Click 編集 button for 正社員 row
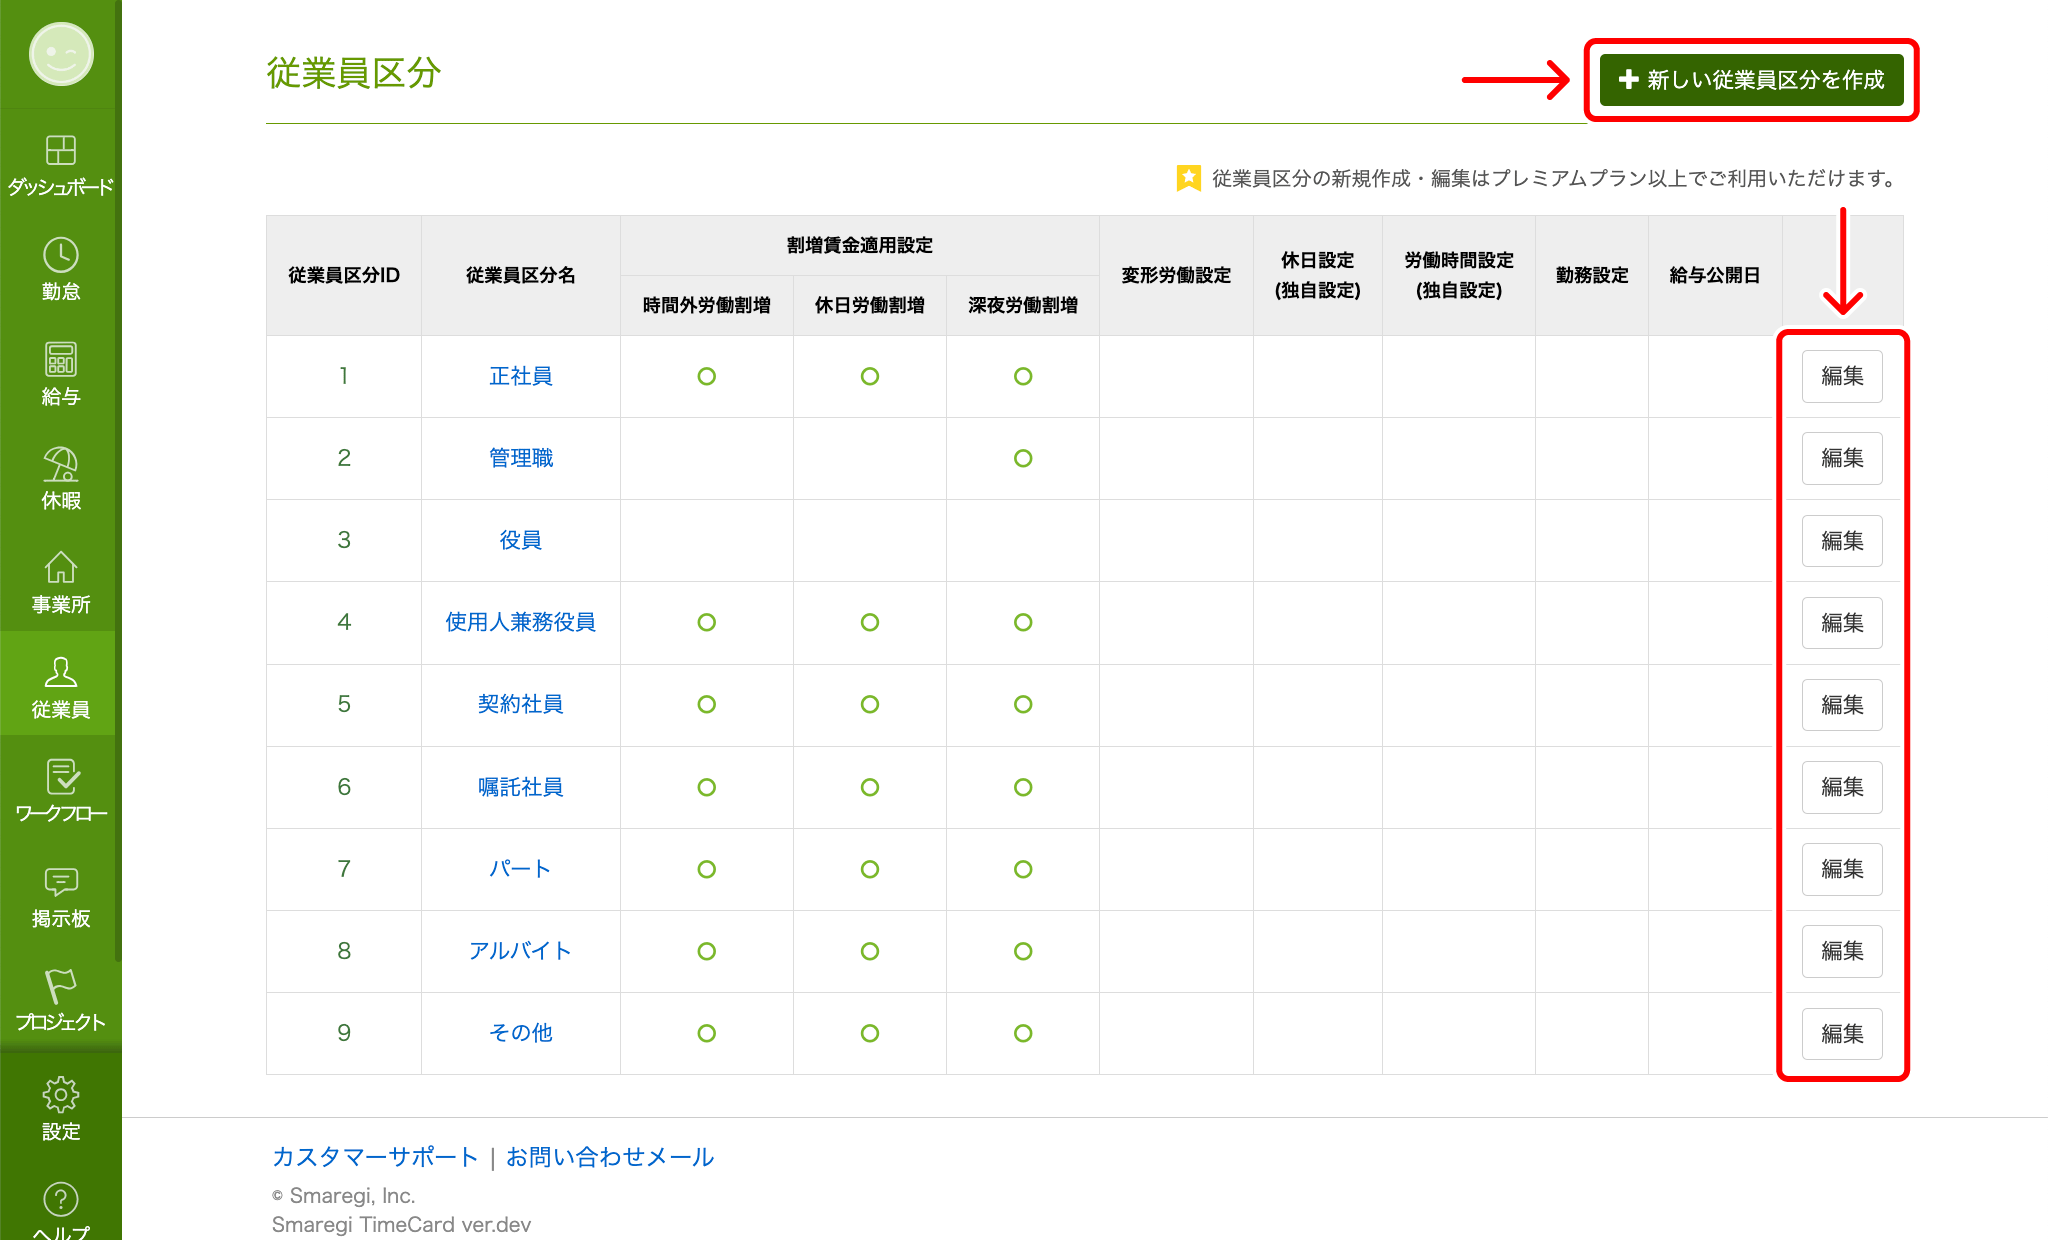 tap(1842, 376)
